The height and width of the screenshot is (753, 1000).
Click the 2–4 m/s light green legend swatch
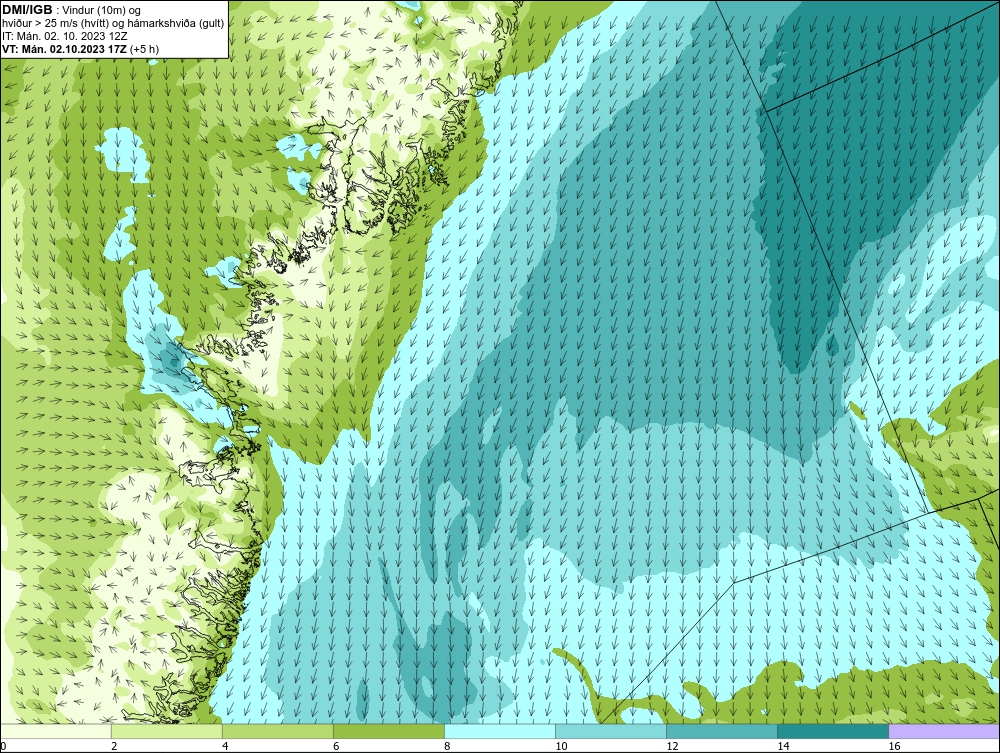click(166, 731)
